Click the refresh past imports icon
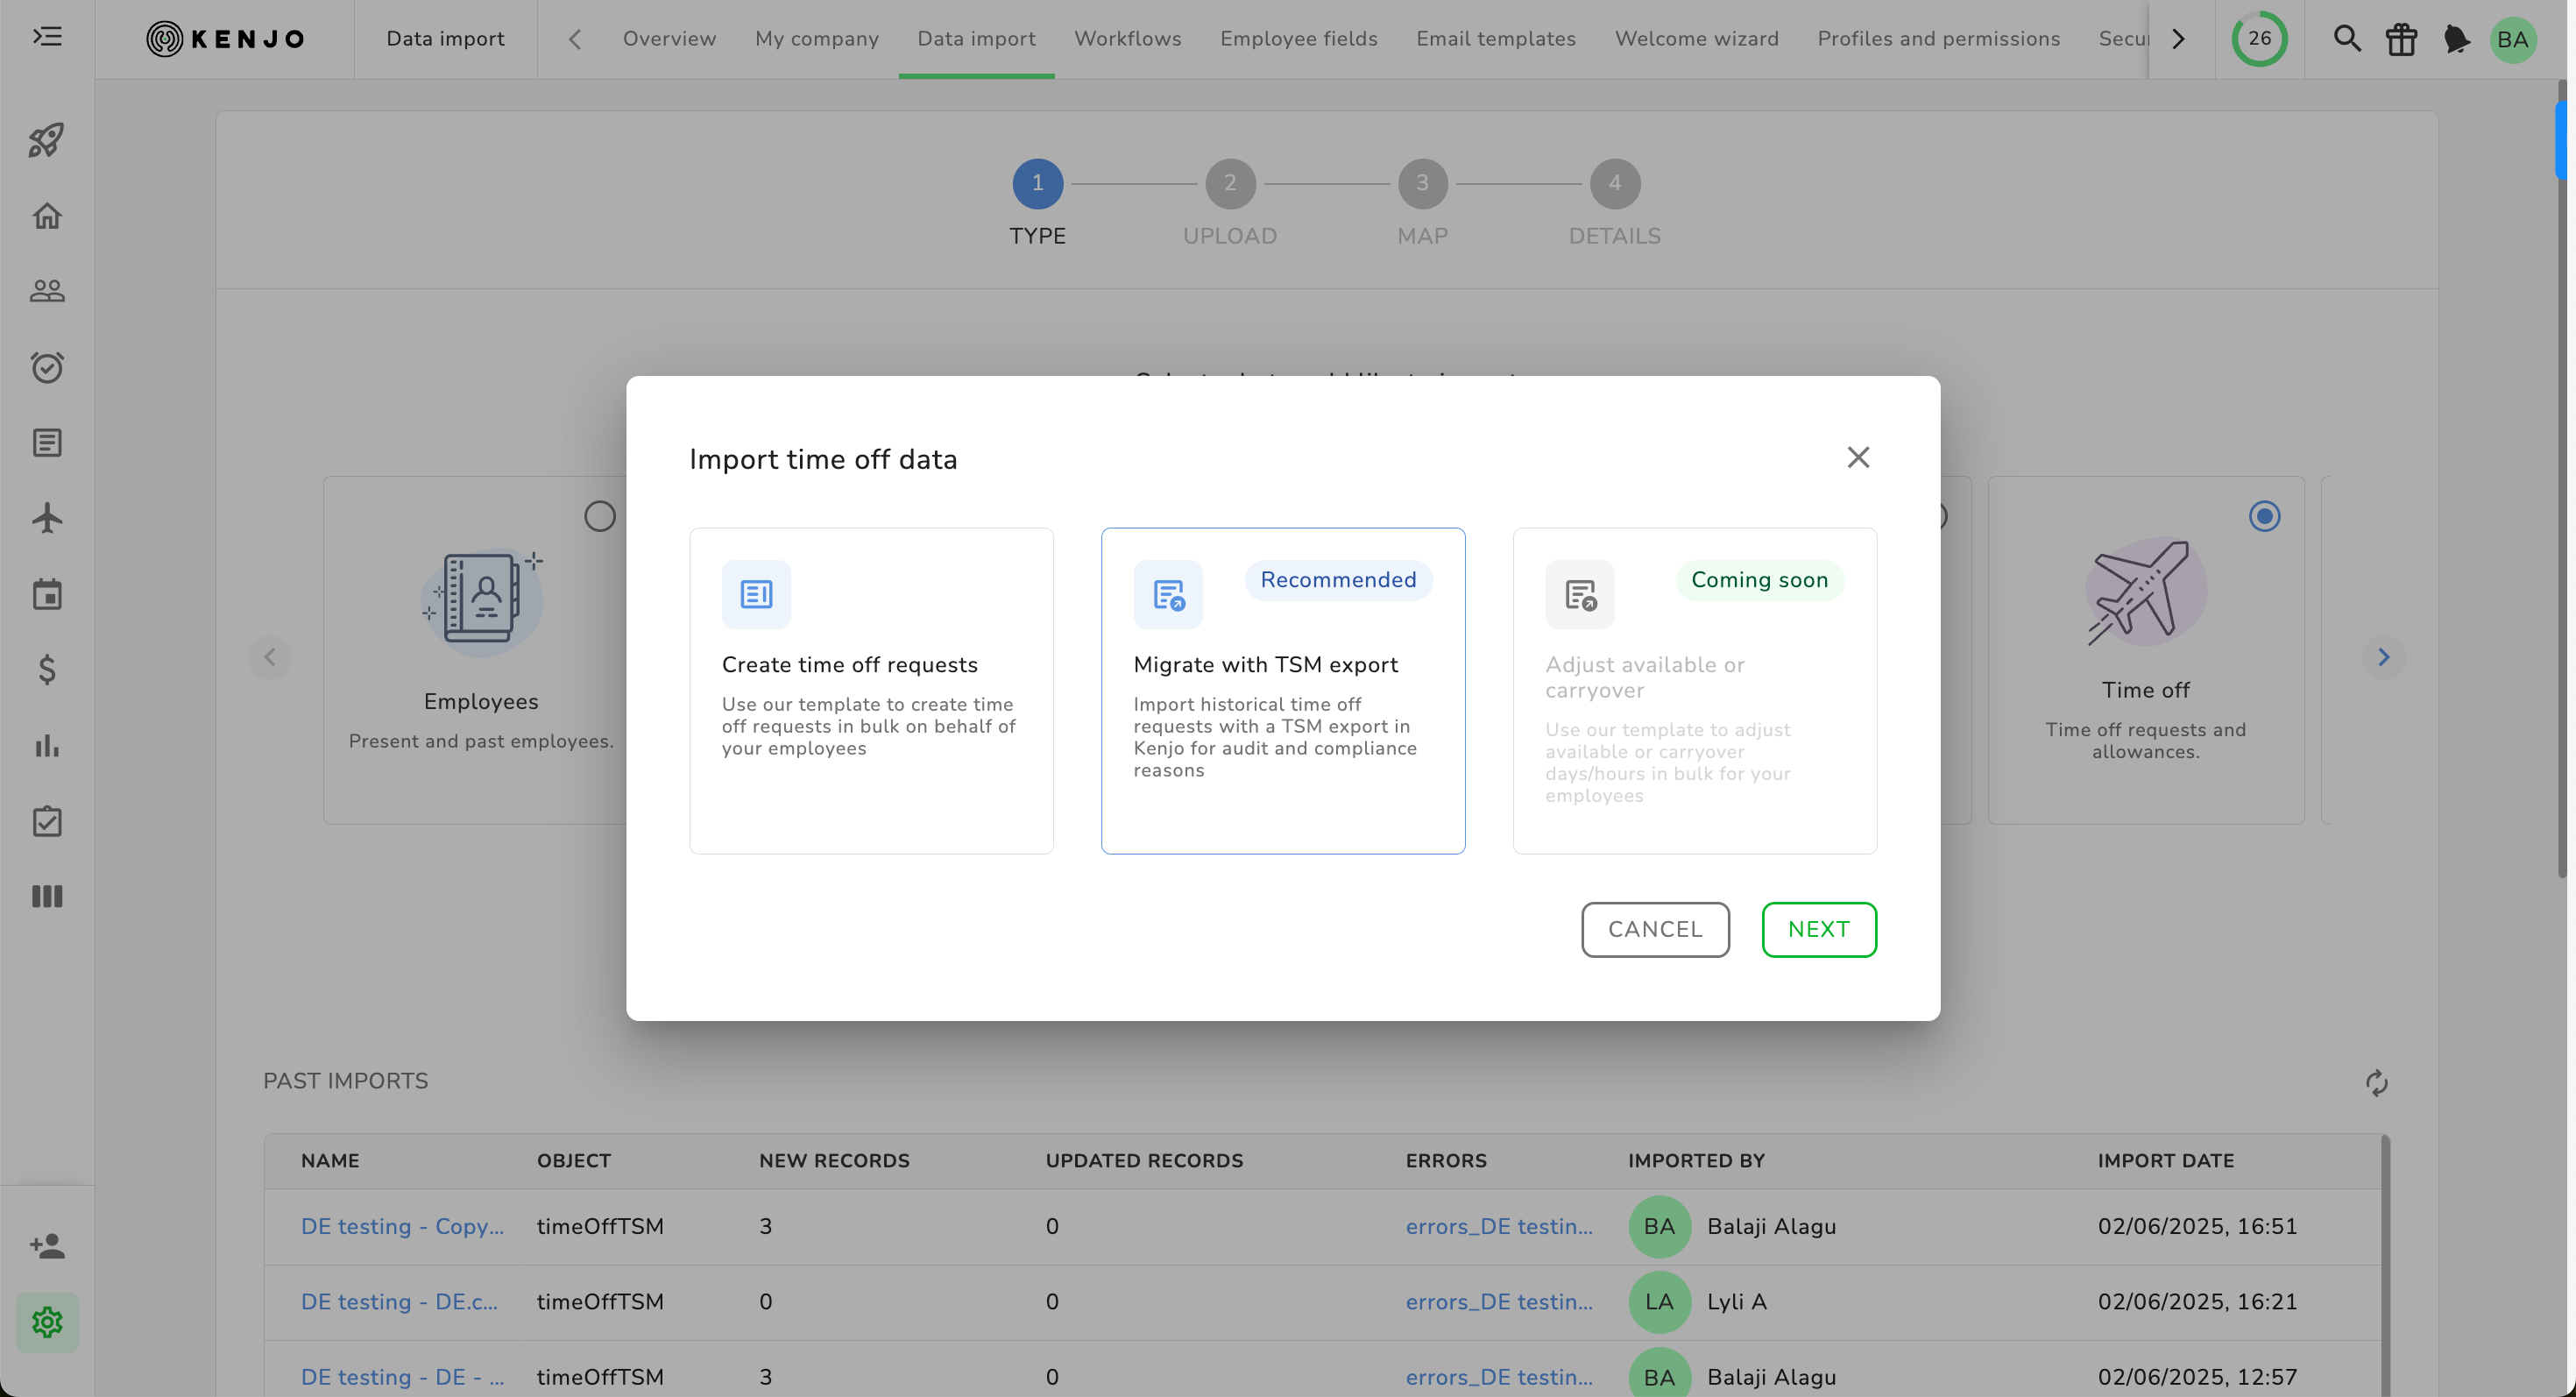 pos(2376,1082)
